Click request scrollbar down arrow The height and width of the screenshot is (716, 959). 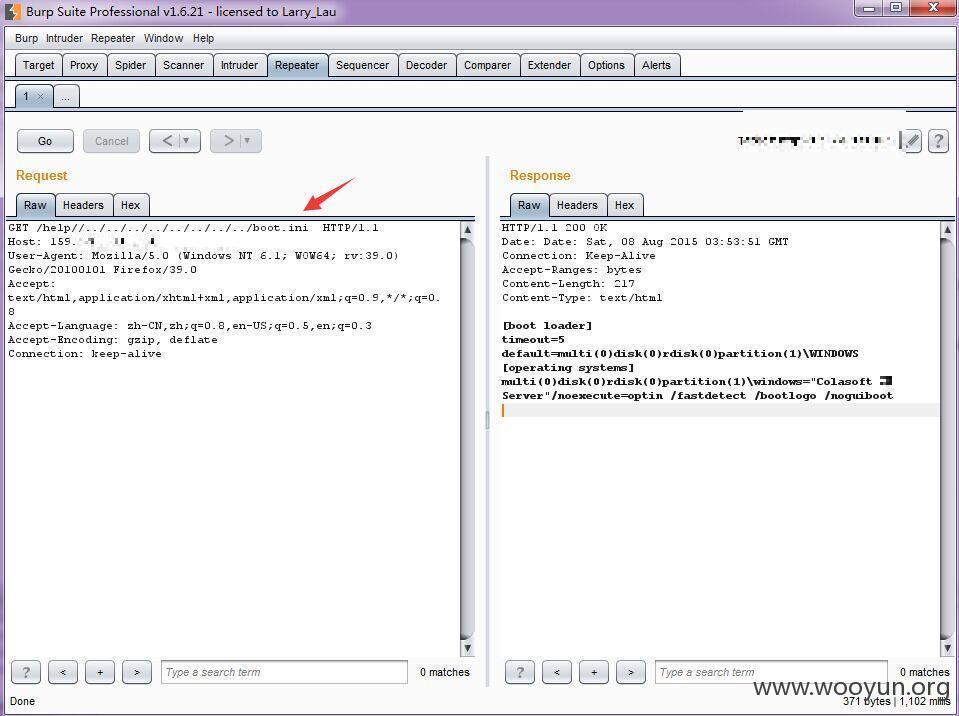(467, 648)
